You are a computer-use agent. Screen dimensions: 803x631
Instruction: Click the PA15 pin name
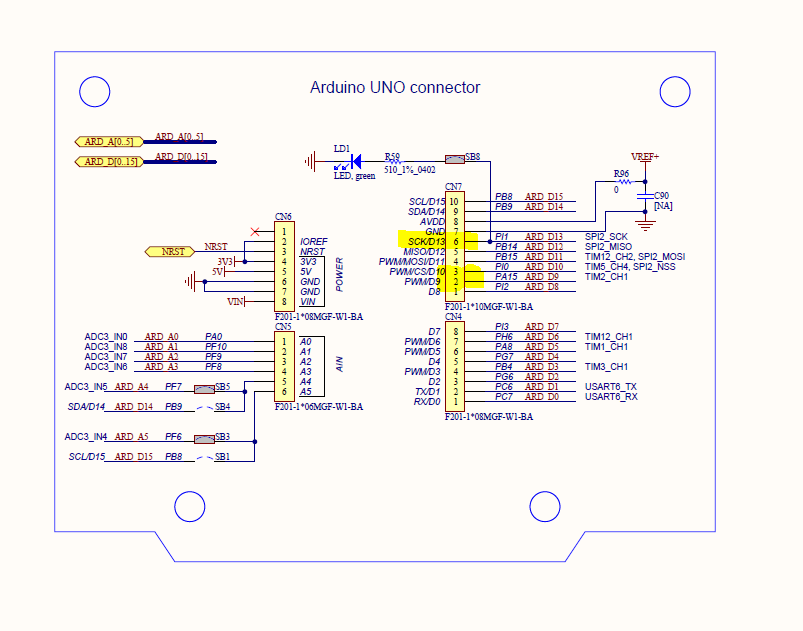[x=506, y=277]
